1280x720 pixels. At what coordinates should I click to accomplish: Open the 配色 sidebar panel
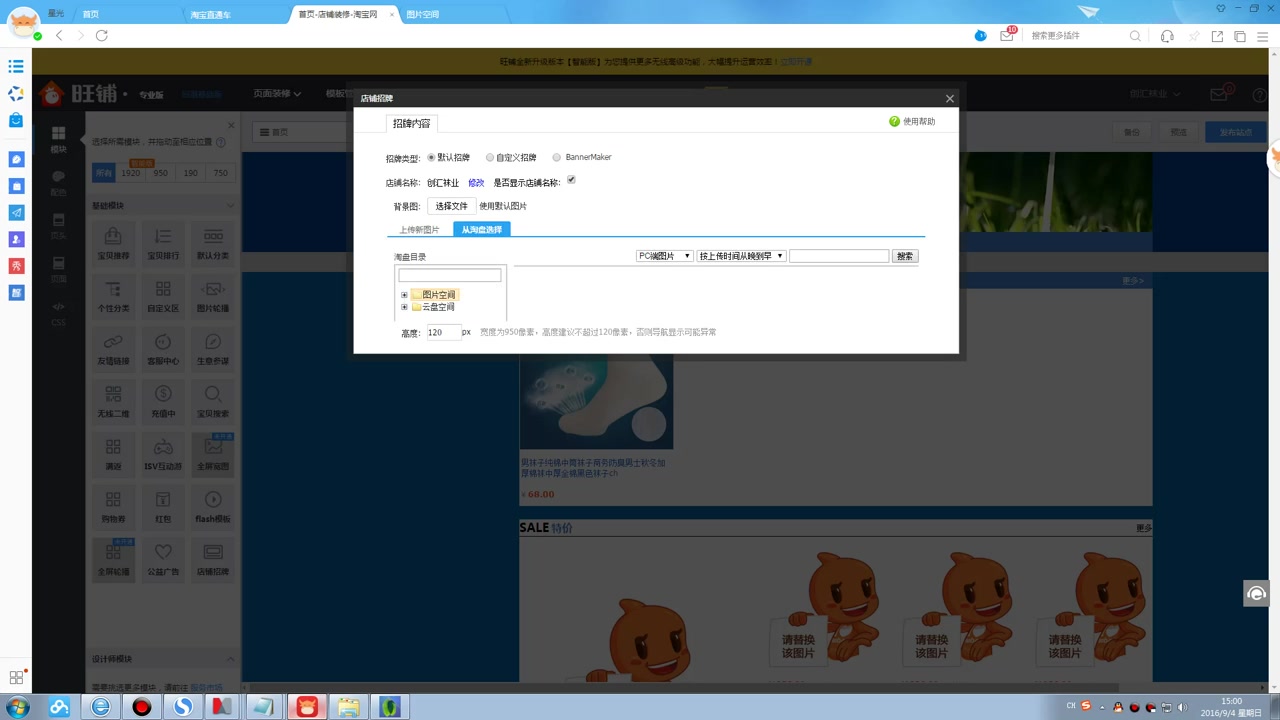pyautogui.click(x=58, y=183)
